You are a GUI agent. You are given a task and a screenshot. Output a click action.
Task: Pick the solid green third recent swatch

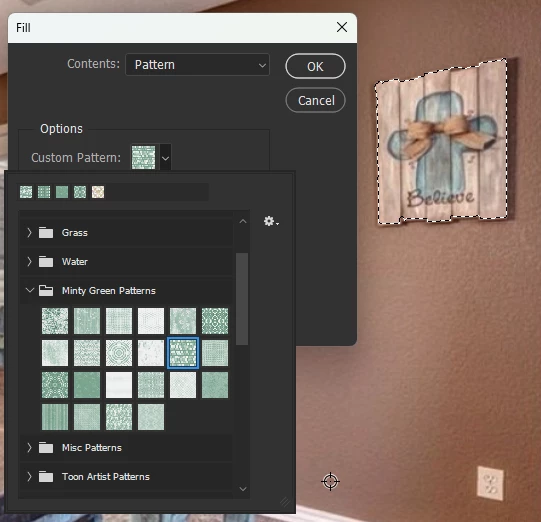click(x=62, y=192)
